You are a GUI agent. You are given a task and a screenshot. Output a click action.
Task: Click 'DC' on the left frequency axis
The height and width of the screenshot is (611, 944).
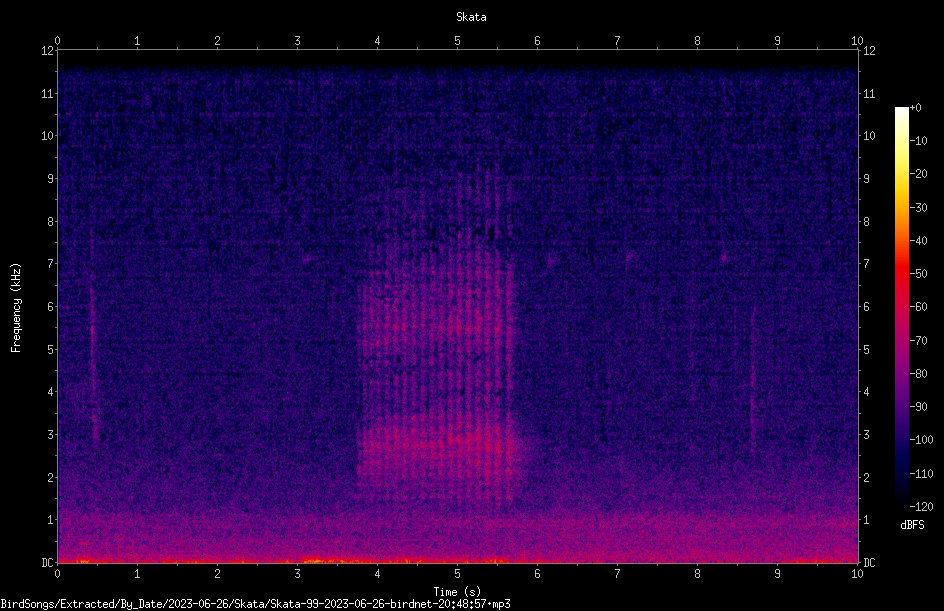click(48, 562)
